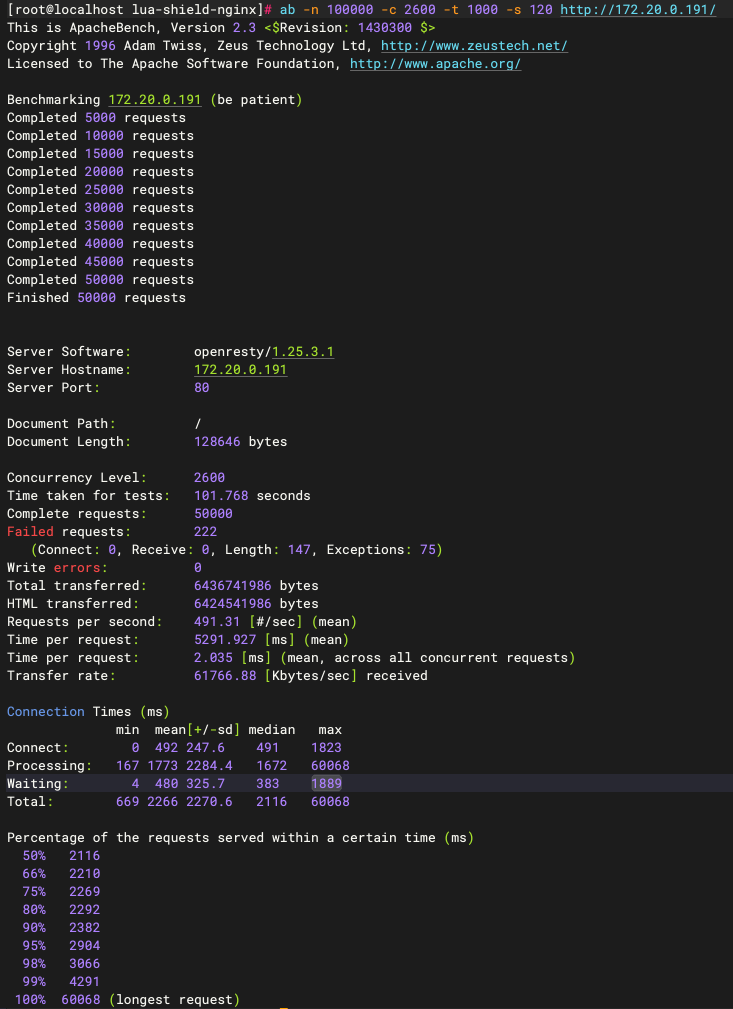Click the blue 'Connection' Times heading
Image resolution: width=733 pixels, height=1009 pixels.
coord(45,712)
